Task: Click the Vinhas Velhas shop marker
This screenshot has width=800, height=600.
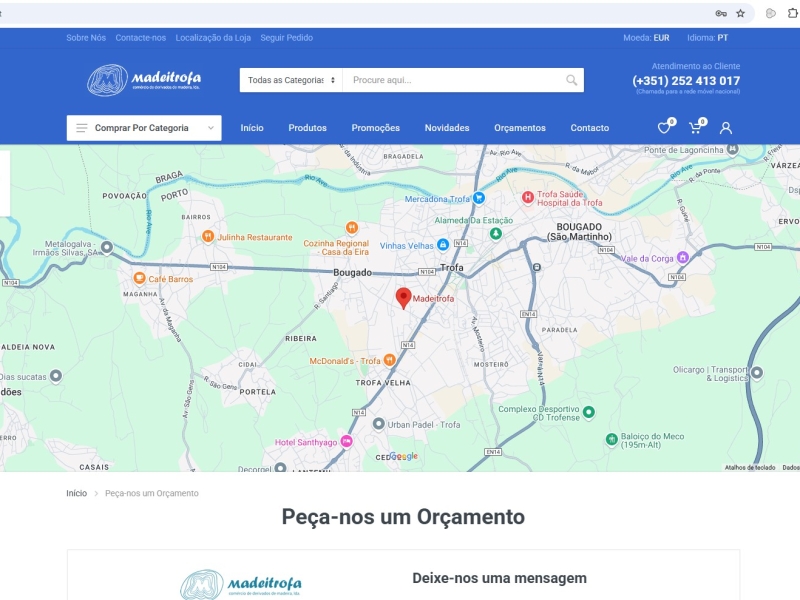Action: coord(443,245)
